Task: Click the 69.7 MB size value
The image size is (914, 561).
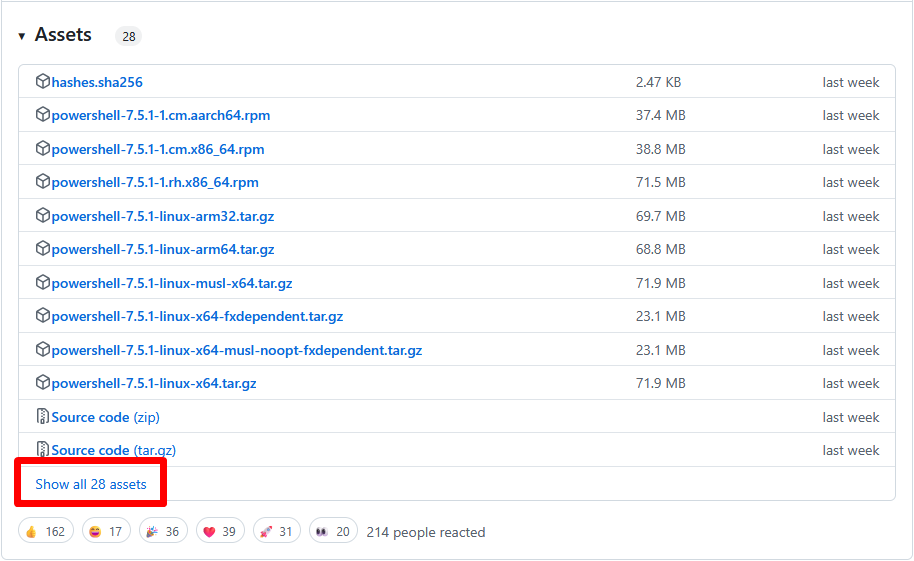Action: point(660,216)
